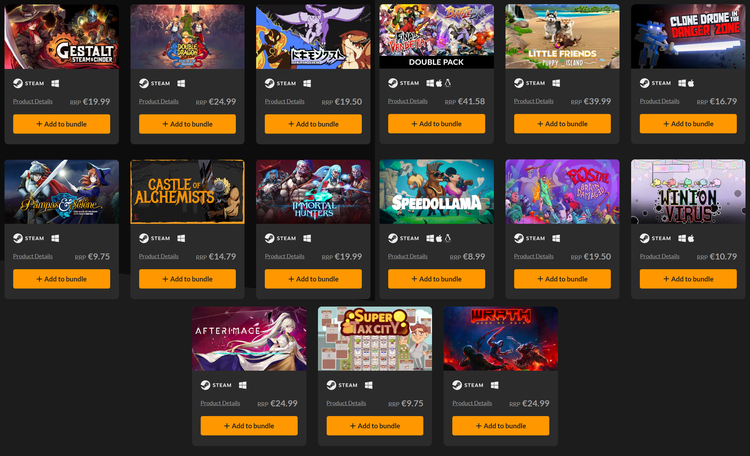750x456 pixels.
Task: Add Little Friends Puppy Island to bundle
Action: [562, 123]
